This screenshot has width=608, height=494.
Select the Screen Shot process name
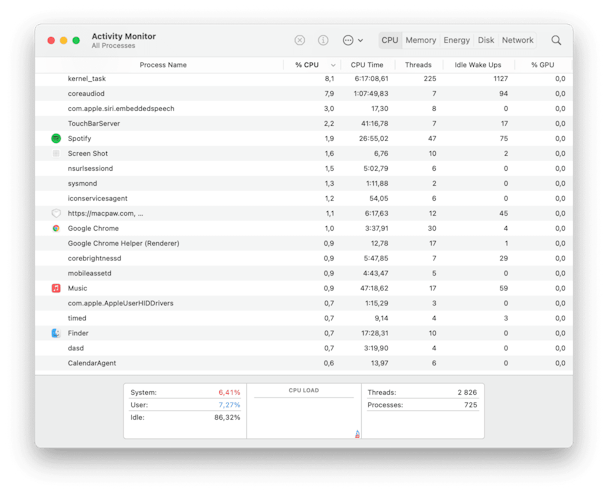88,154
